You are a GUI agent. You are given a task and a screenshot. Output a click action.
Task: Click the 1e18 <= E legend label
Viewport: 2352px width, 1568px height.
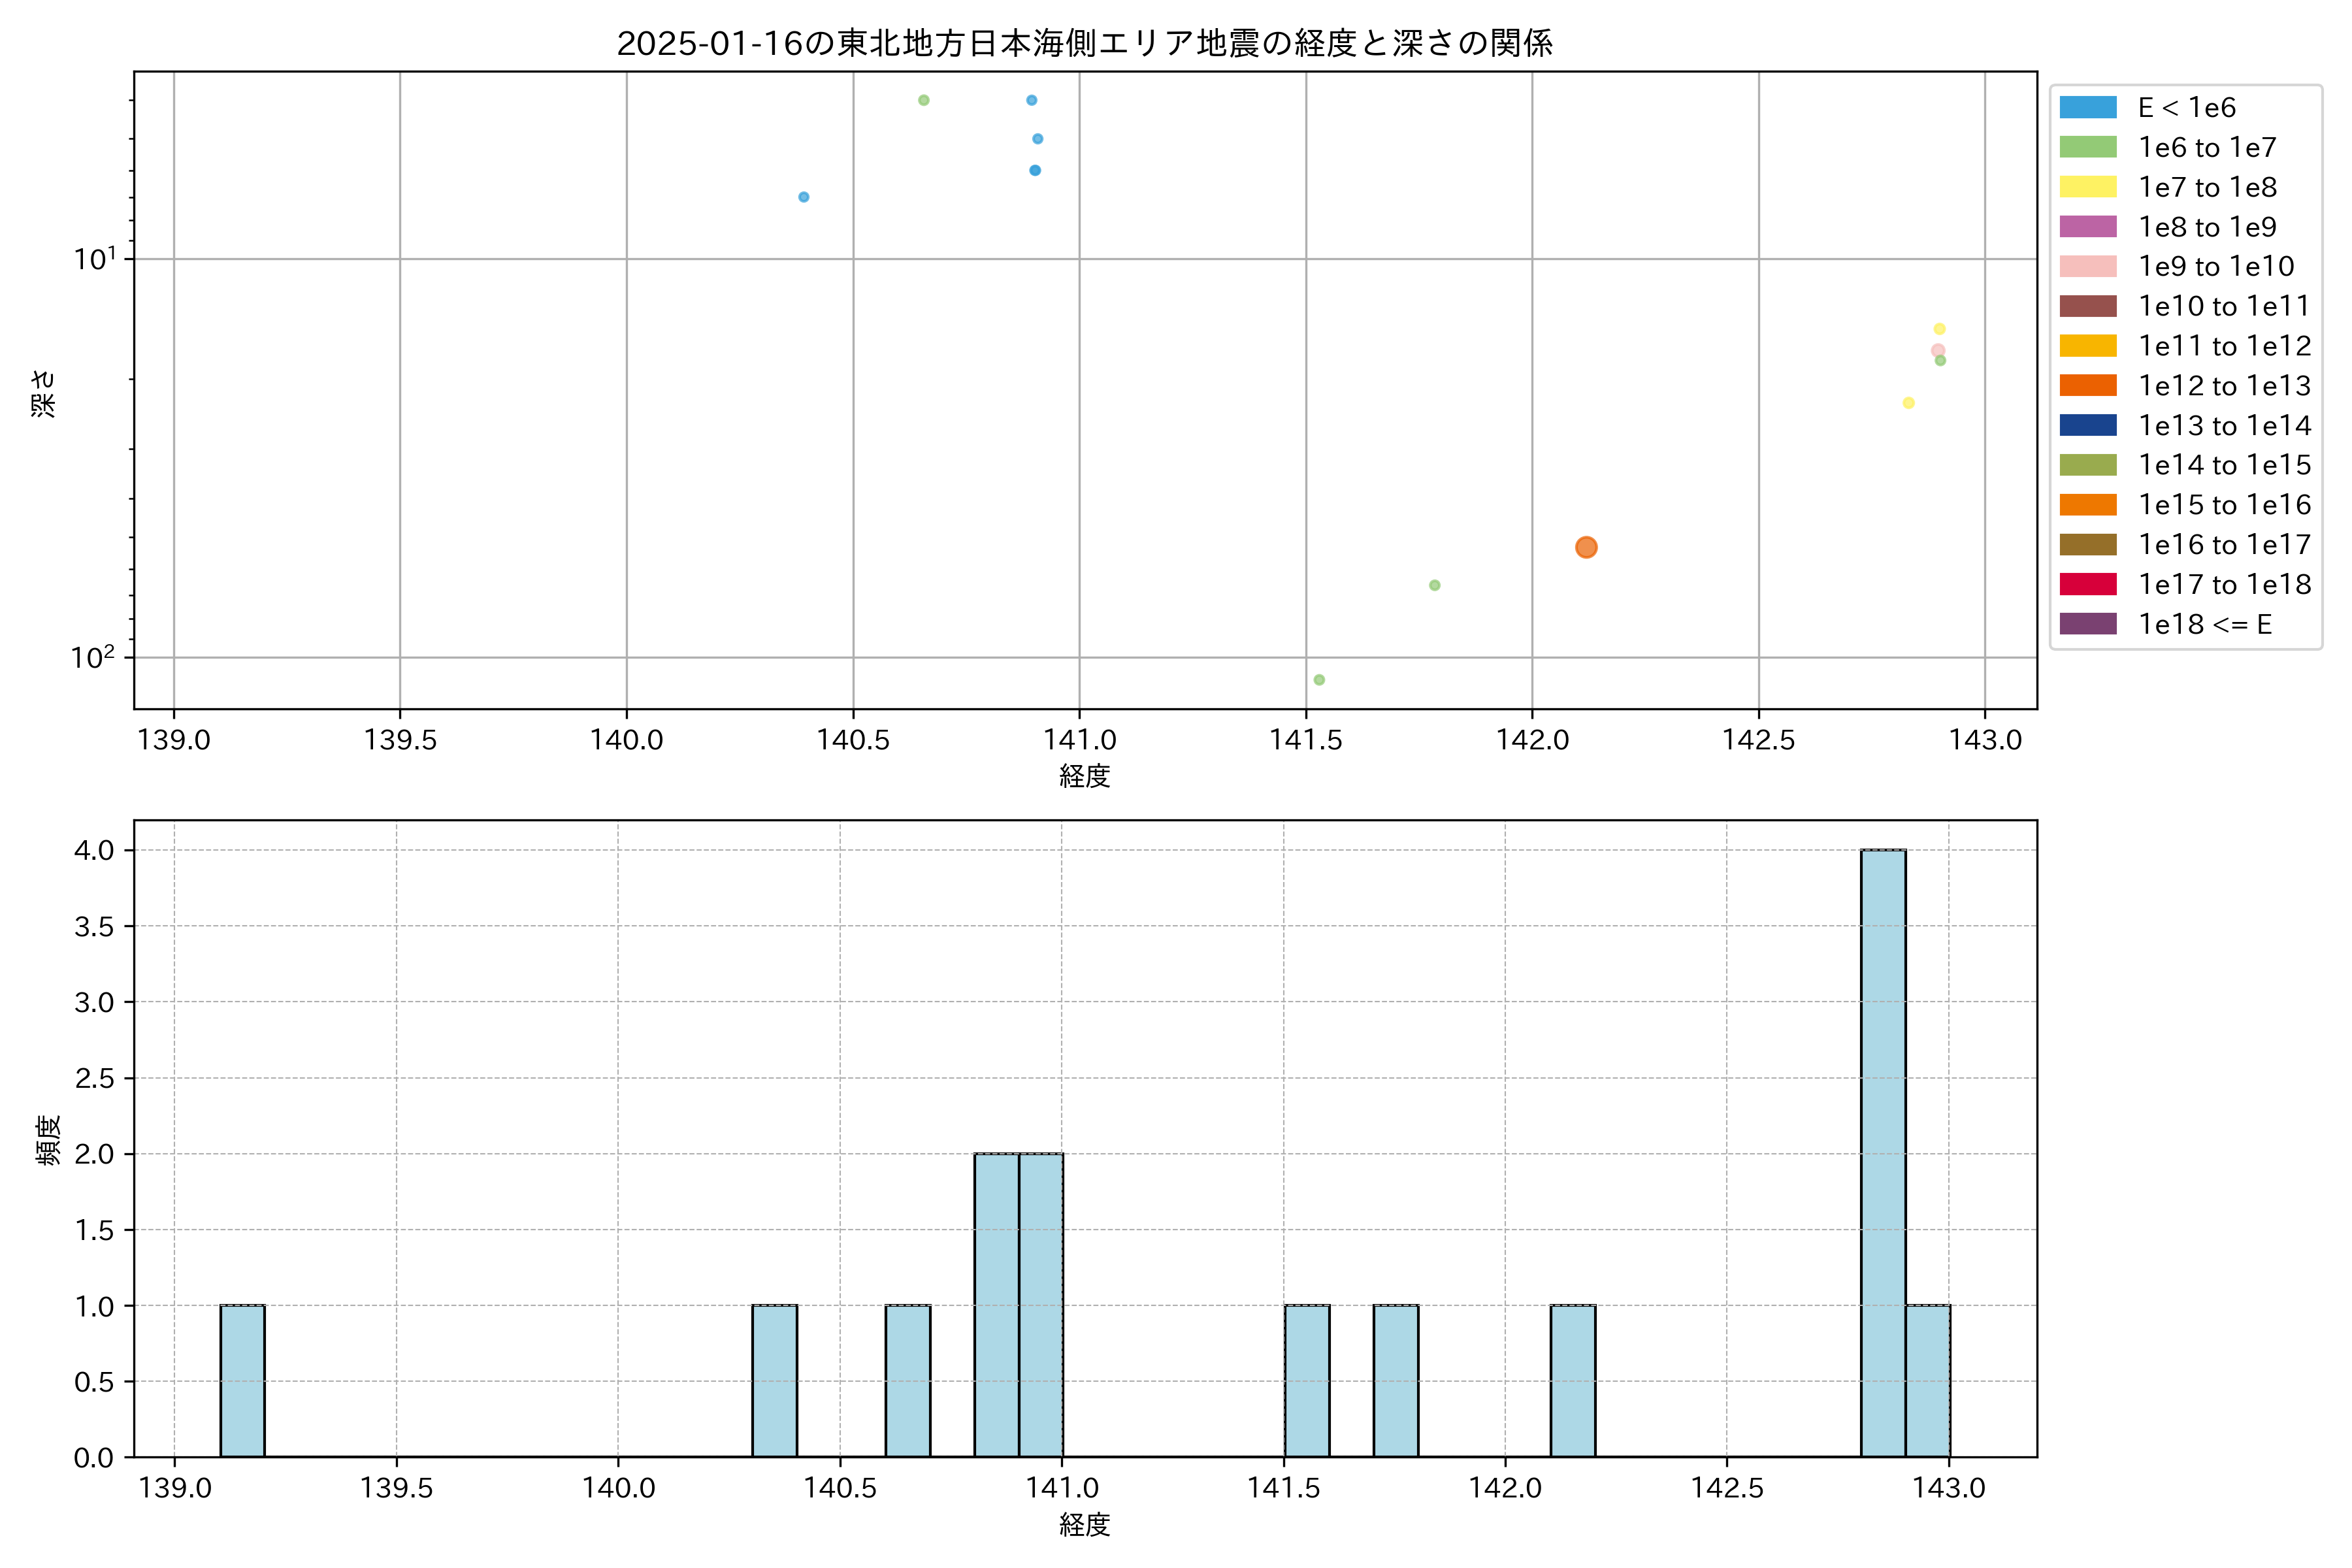pyautogui.click(x=2205, y=624)
